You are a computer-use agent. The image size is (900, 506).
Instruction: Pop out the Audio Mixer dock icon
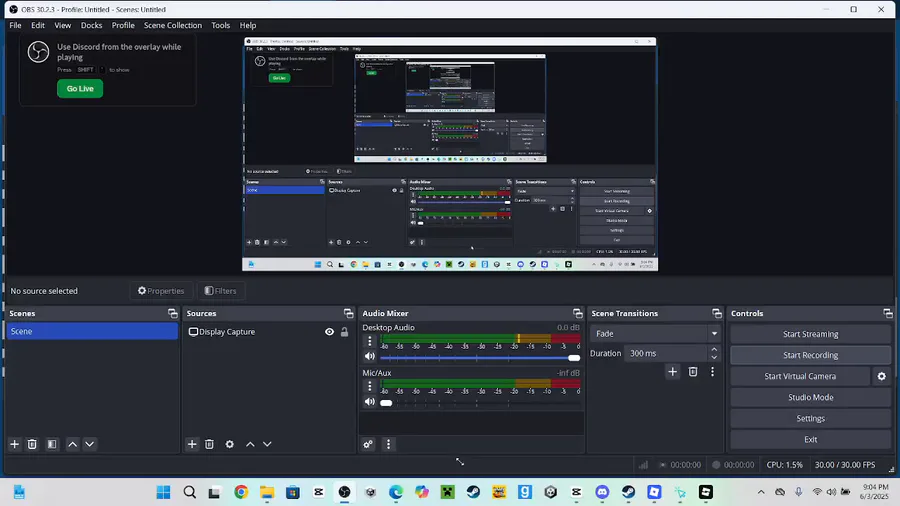(577, 313)
